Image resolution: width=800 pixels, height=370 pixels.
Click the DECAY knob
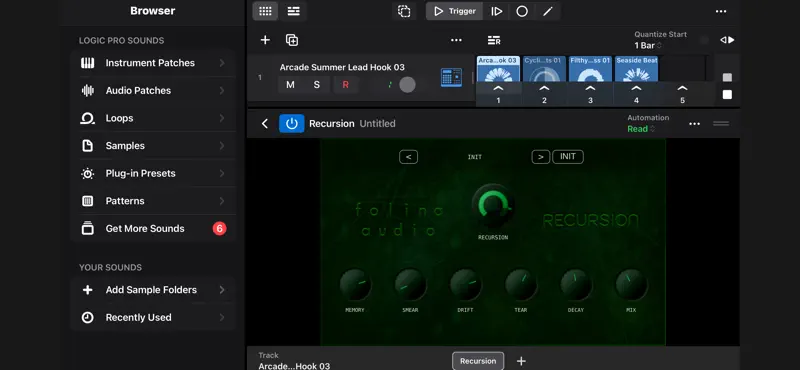pos(577,285)
